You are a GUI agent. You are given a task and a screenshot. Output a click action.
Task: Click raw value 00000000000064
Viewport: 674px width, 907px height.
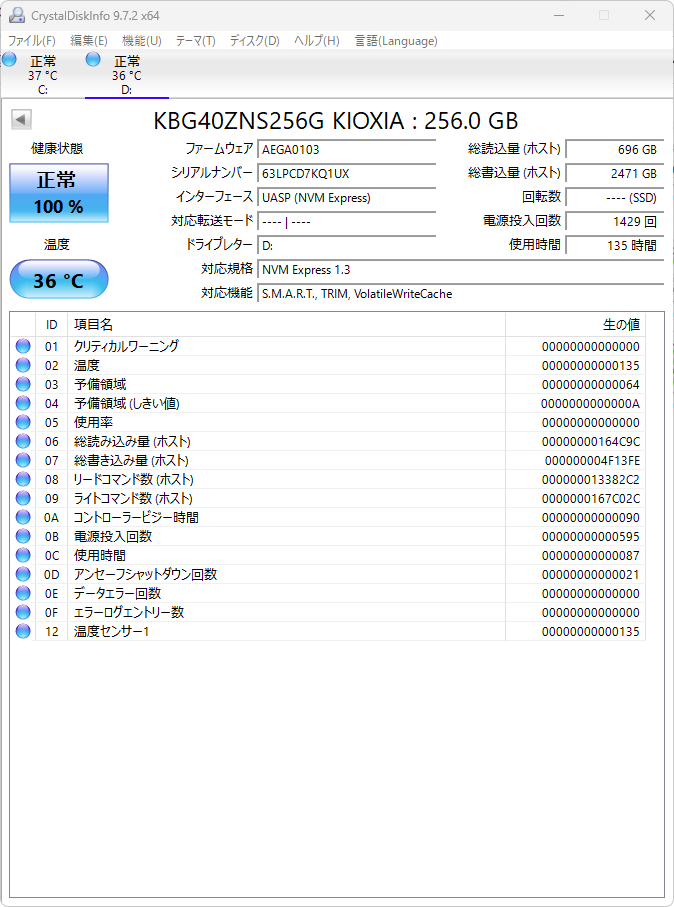click(591, 385)
